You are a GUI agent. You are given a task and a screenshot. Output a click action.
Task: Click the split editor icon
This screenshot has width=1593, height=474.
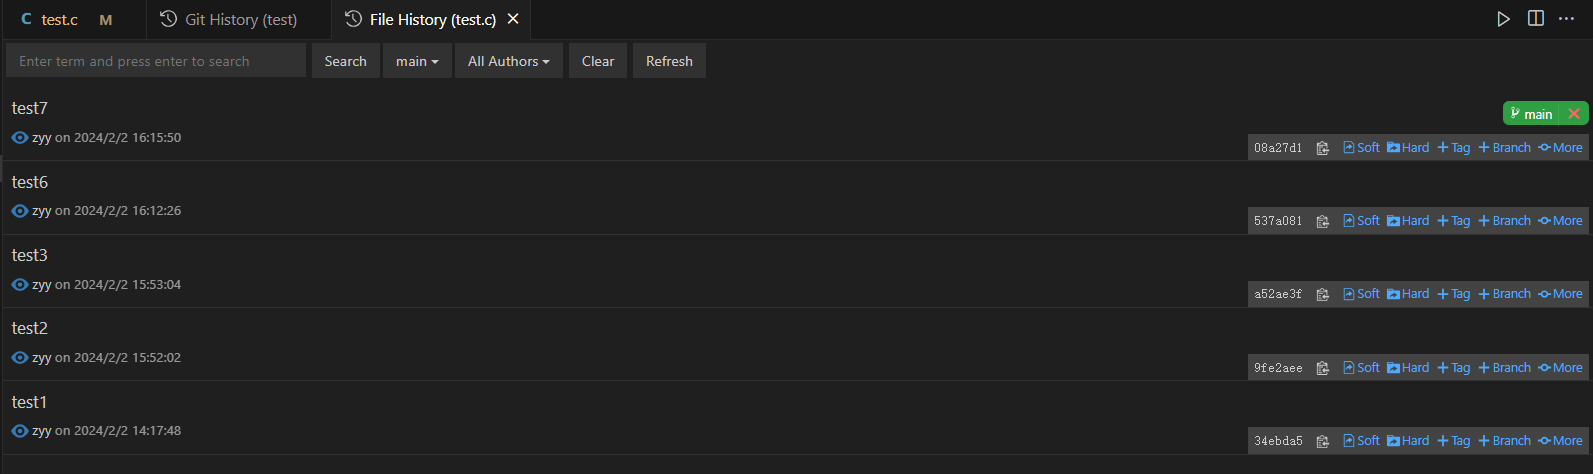tap(1536, 19)
